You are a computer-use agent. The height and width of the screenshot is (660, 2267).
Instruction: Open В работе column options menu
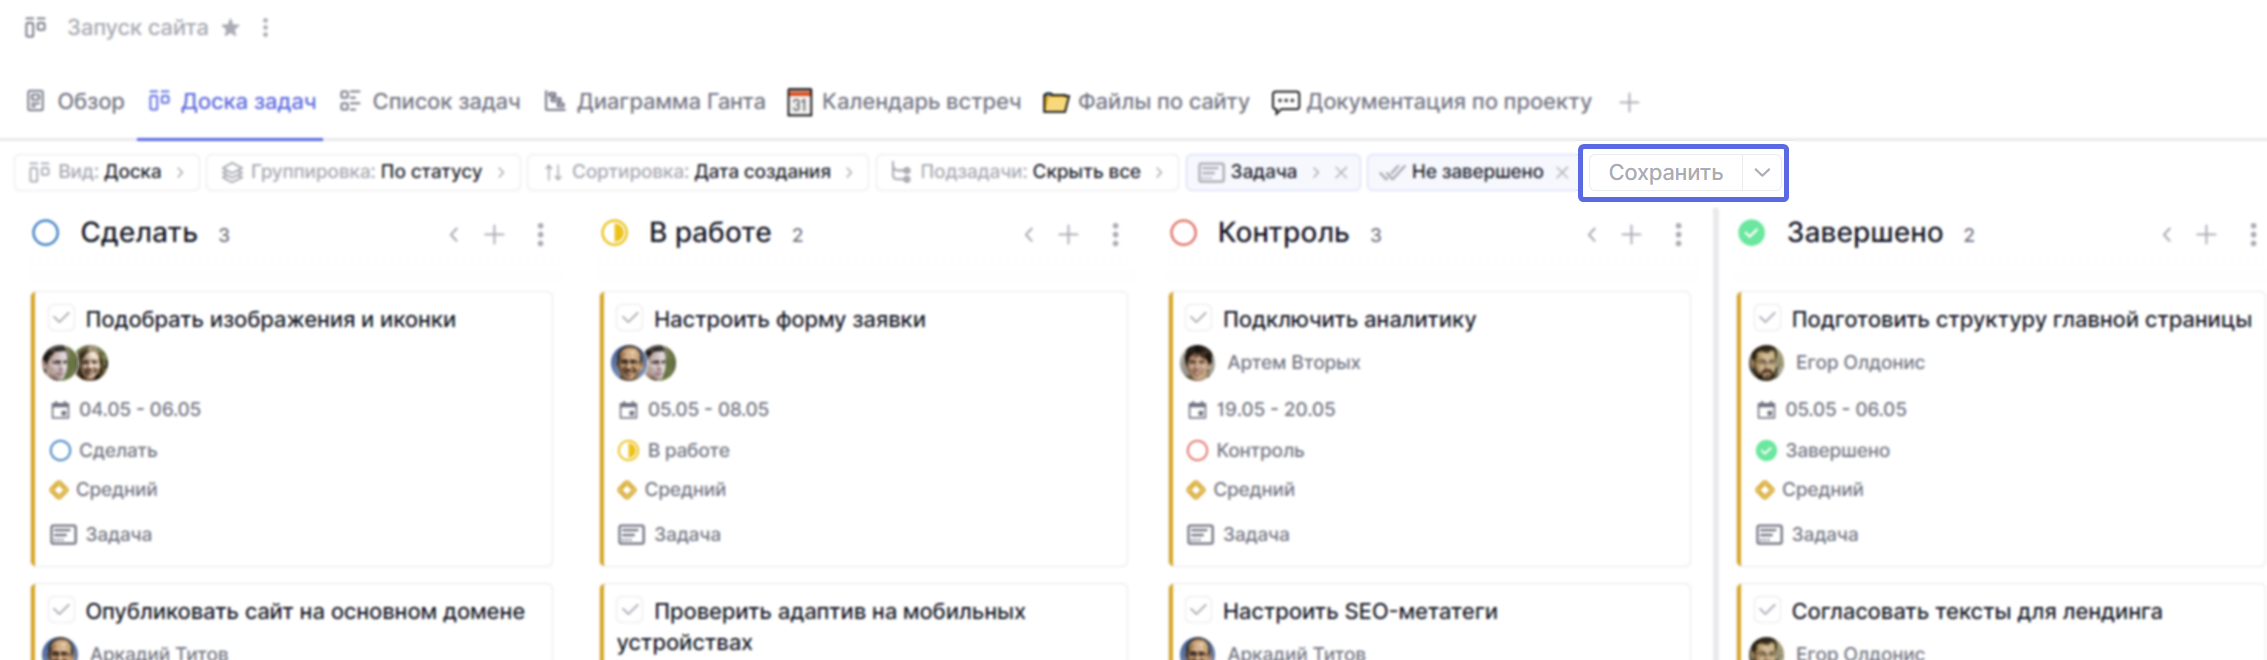click(x=1115, y=234)
